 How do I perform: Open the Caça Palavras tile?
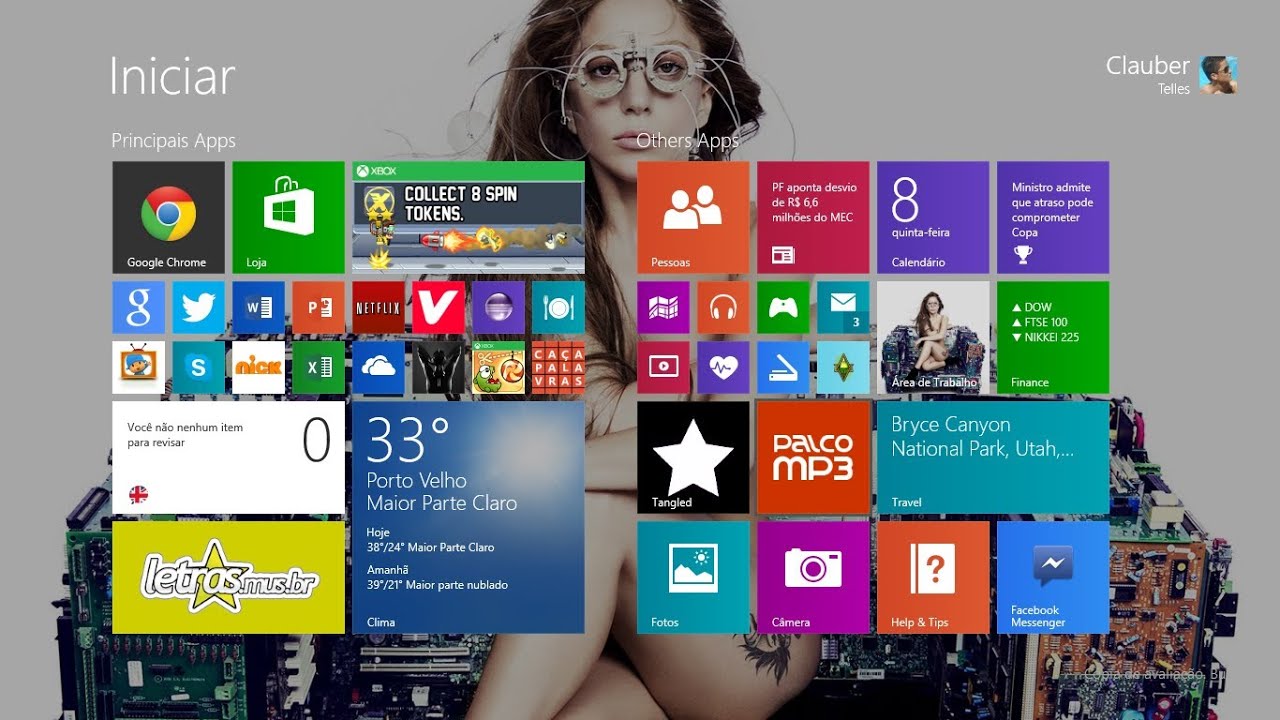pyautogui.click(x=558, y=368)
